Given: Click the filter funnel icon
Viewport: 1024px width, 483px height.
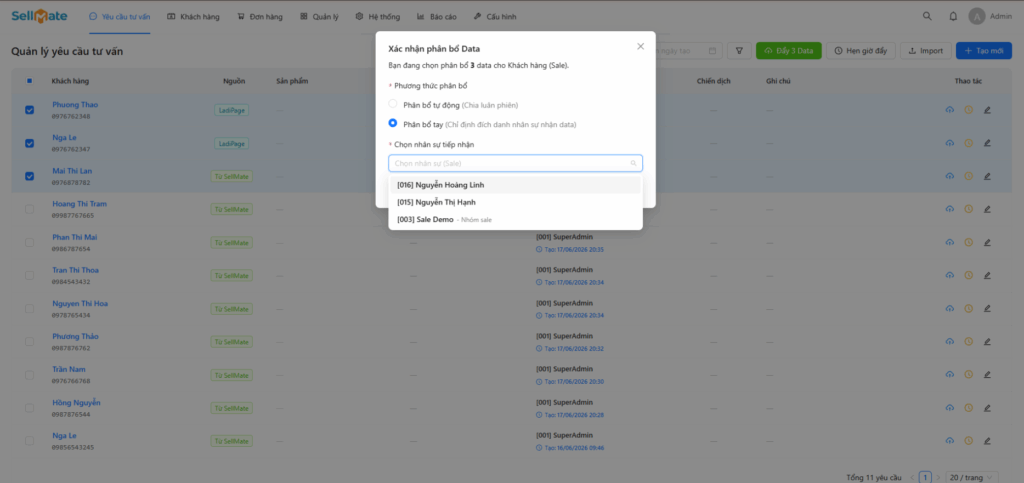Looking at the screenshot, I should (739, 51).
